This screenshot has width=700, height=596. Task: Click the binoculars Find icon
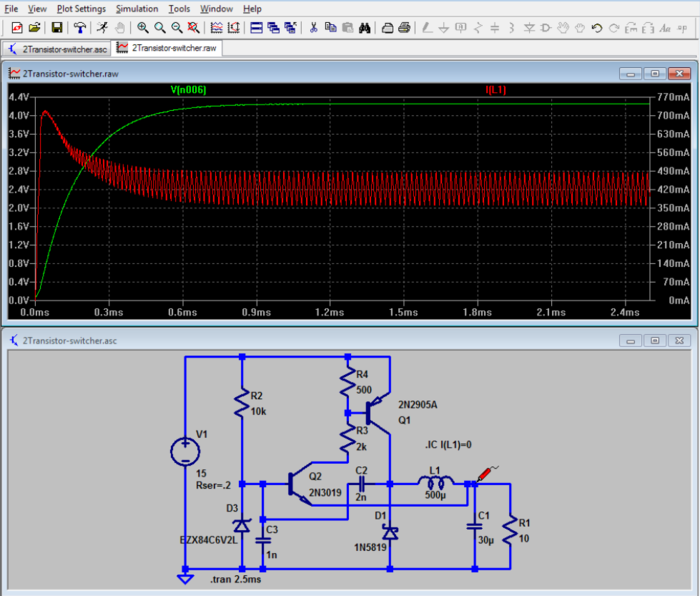pos(365,28)
